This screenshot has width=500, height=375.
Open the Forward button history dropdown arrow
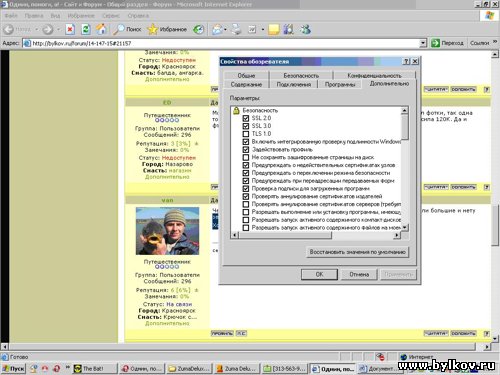coord(58,29)
